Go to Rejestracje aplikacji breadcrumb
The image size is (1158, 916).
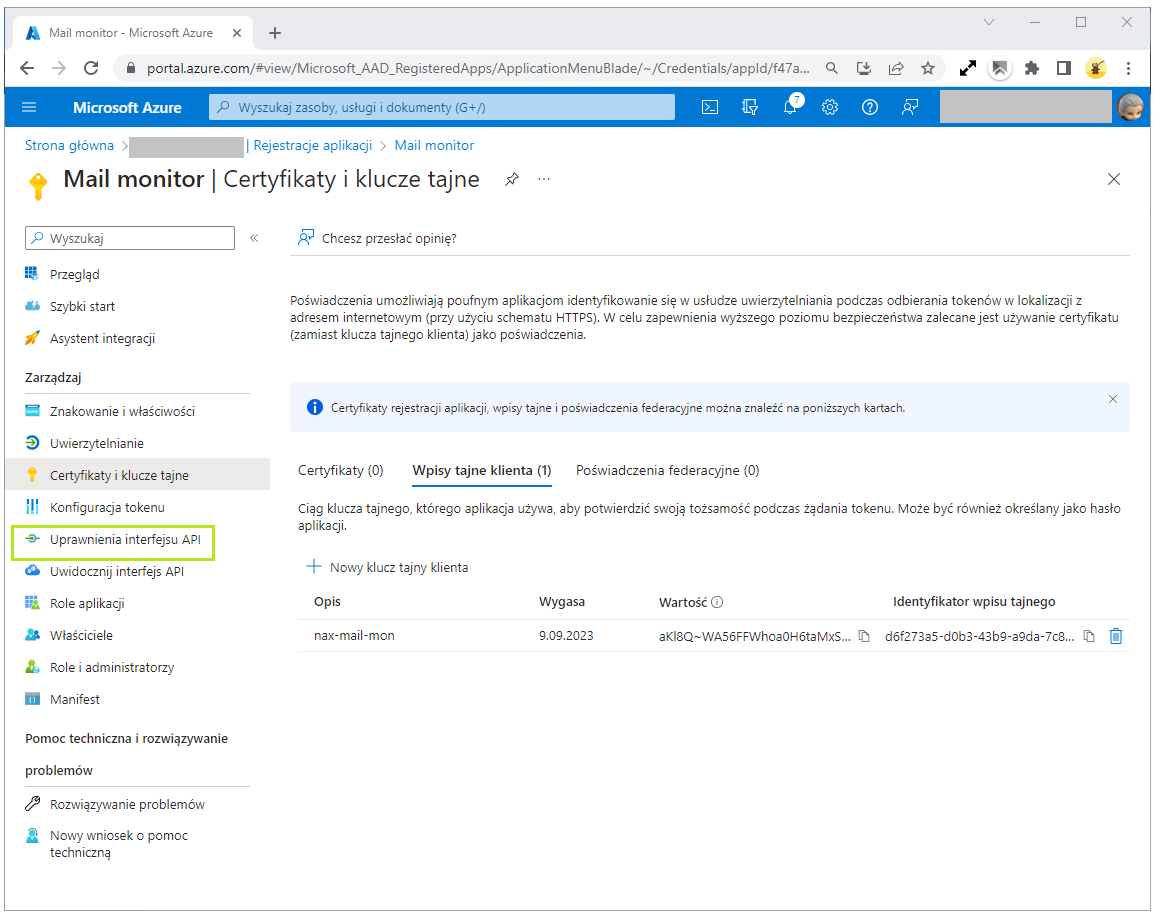[312, 145]
